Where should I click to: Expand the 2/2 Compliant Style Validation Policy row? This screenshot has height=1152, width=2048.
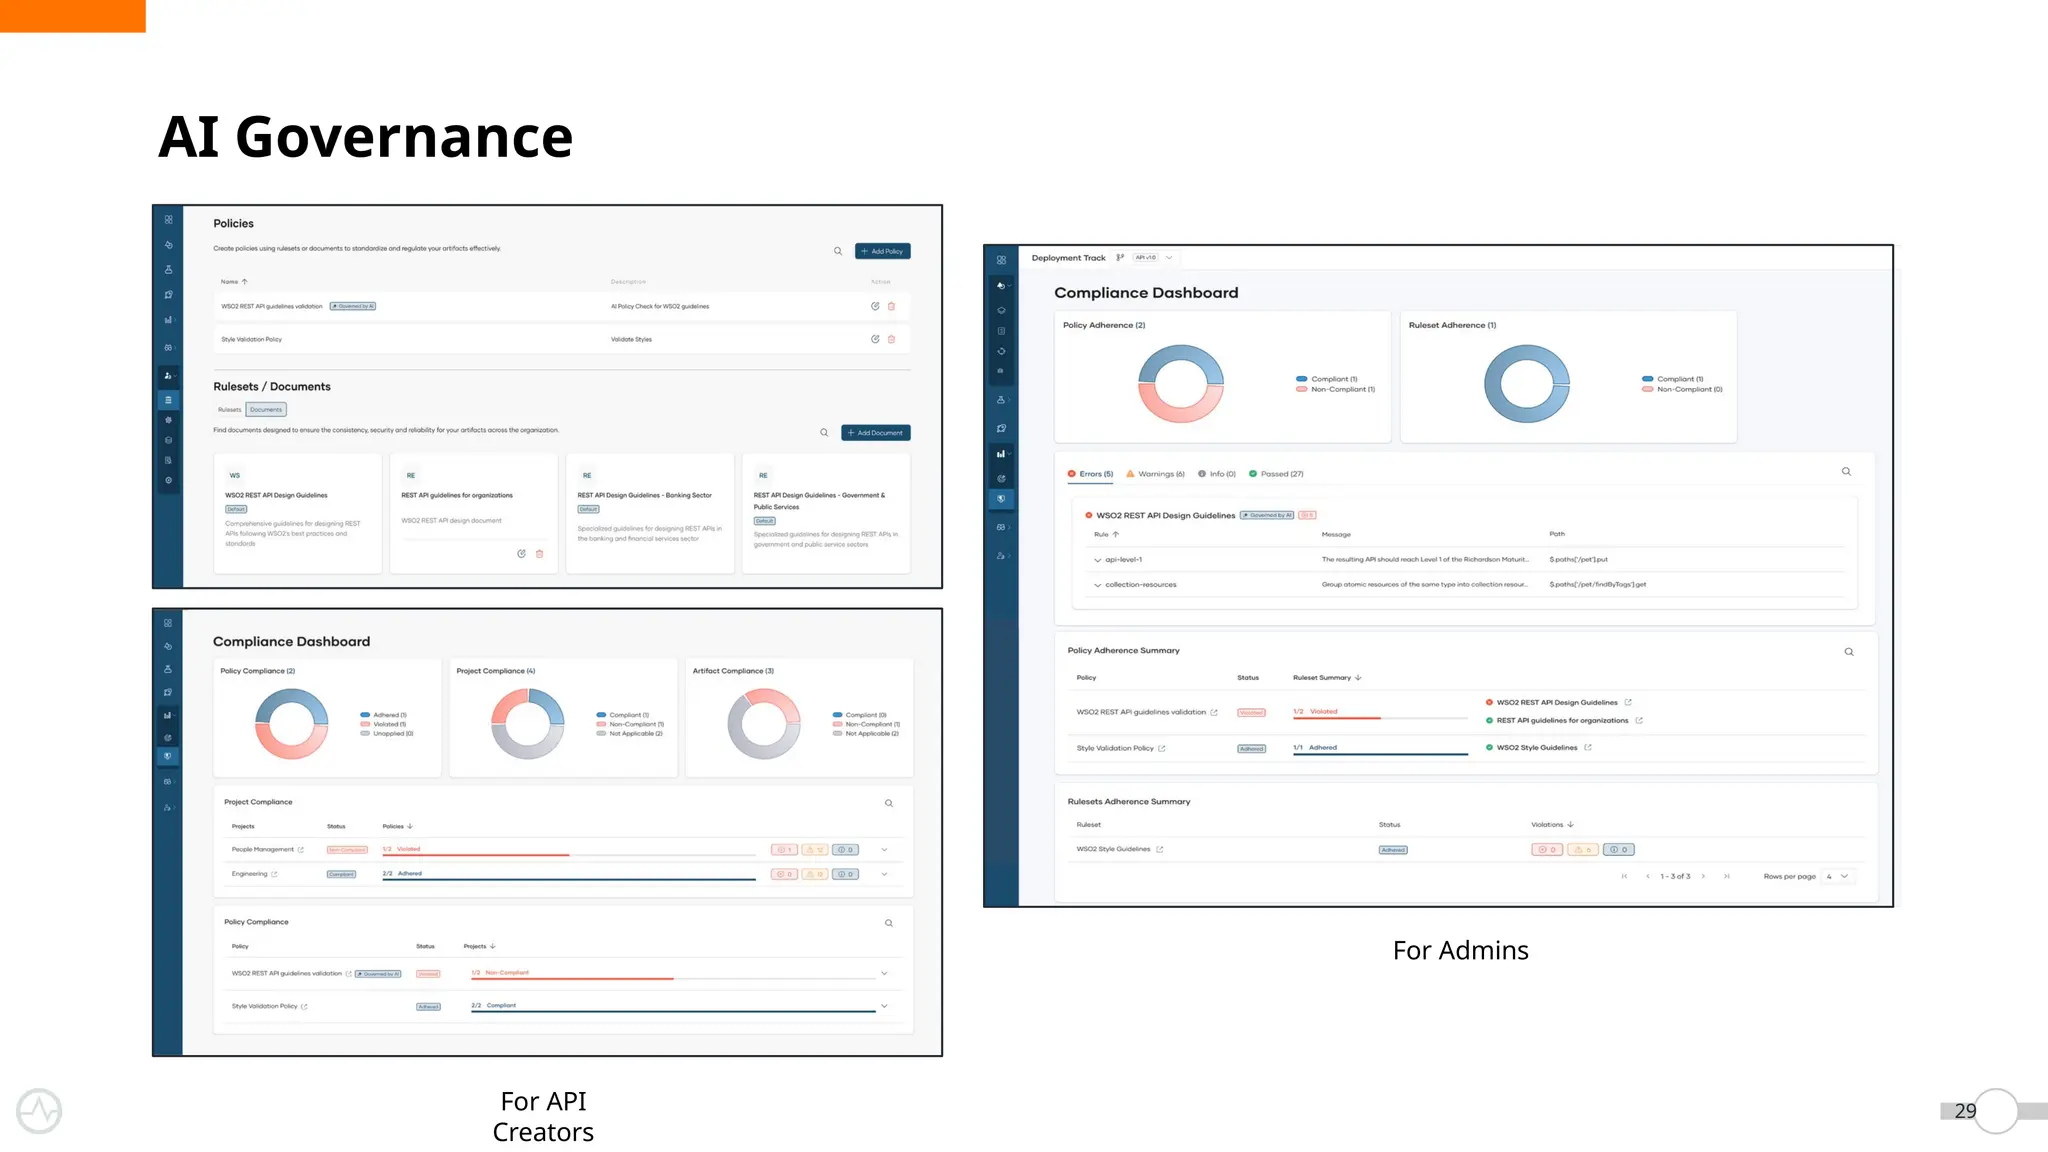point(884,1006)
